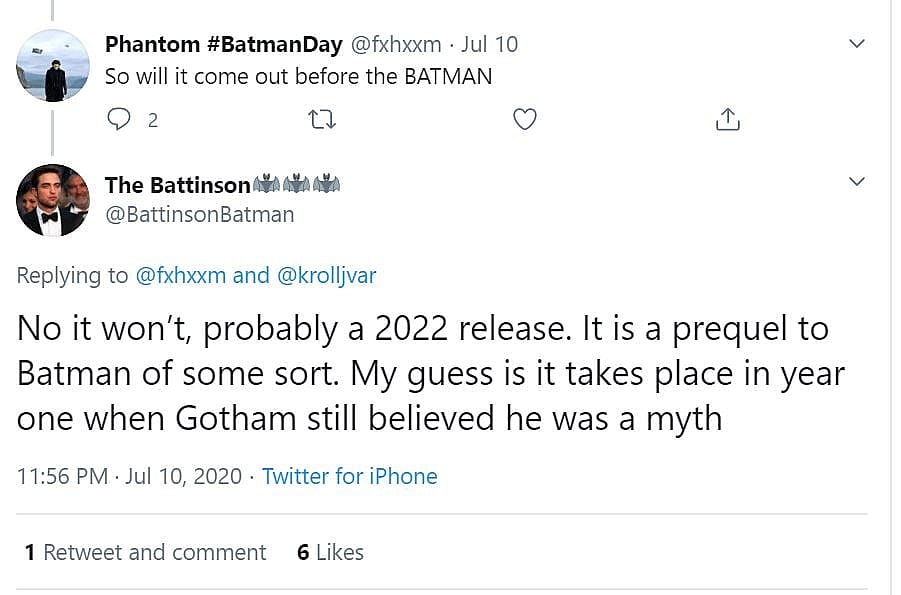Open Phantom #BatmanDay profile avatar
The height and width of the screenshot is (595, 901).
coord(53,65)
